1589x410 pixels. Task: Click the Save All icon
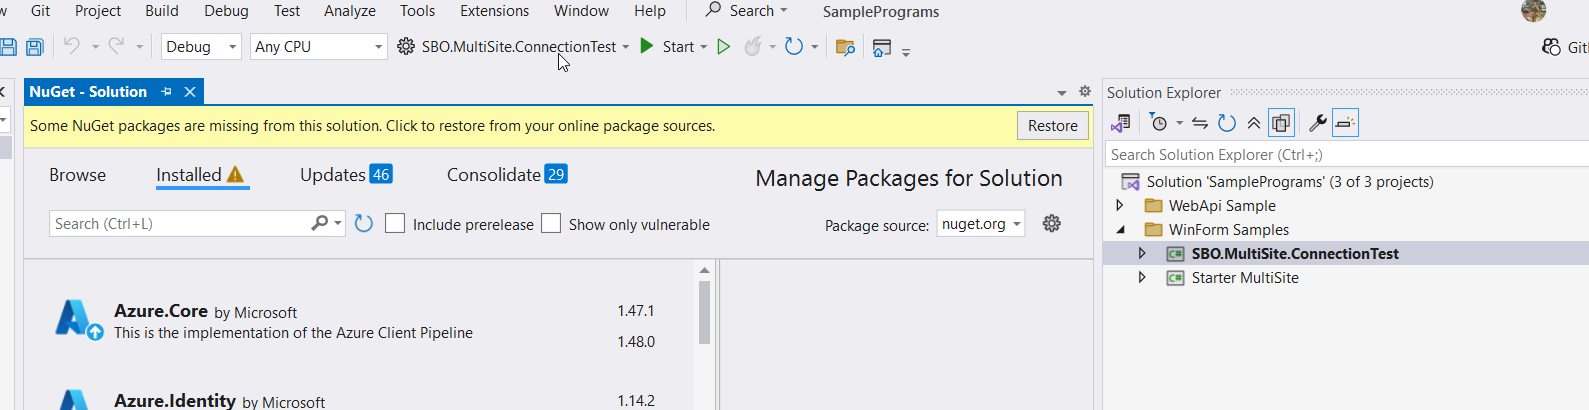(35, 47)
